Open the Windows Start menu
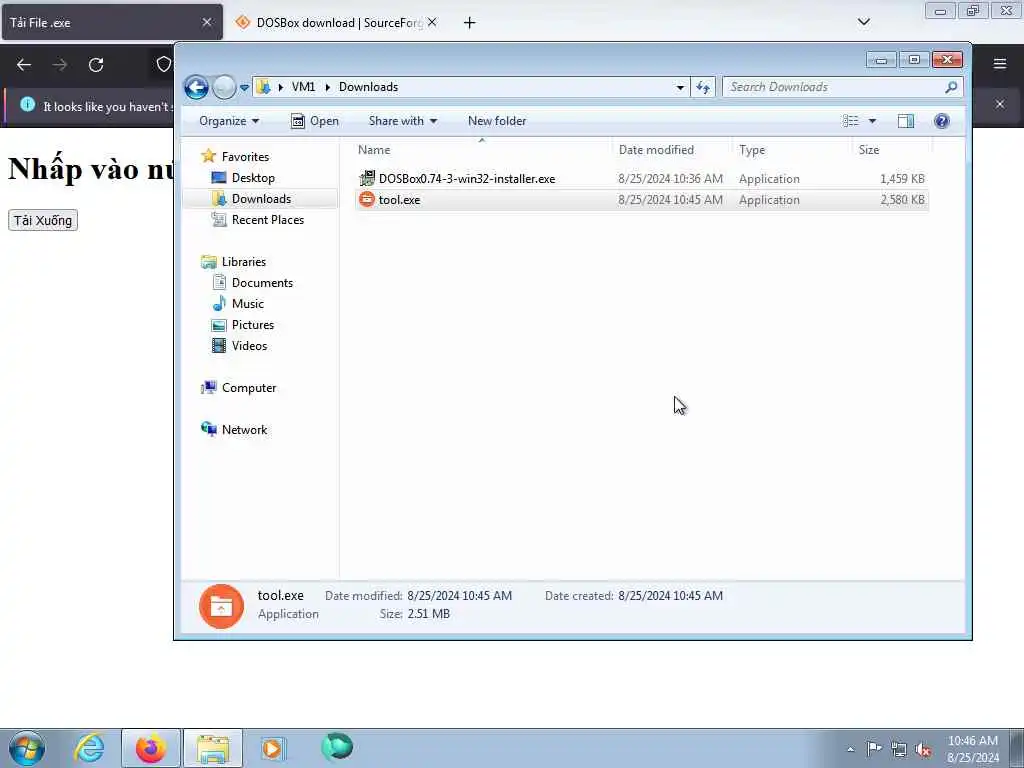The image size is (1024, 768). tap(27, 748)
